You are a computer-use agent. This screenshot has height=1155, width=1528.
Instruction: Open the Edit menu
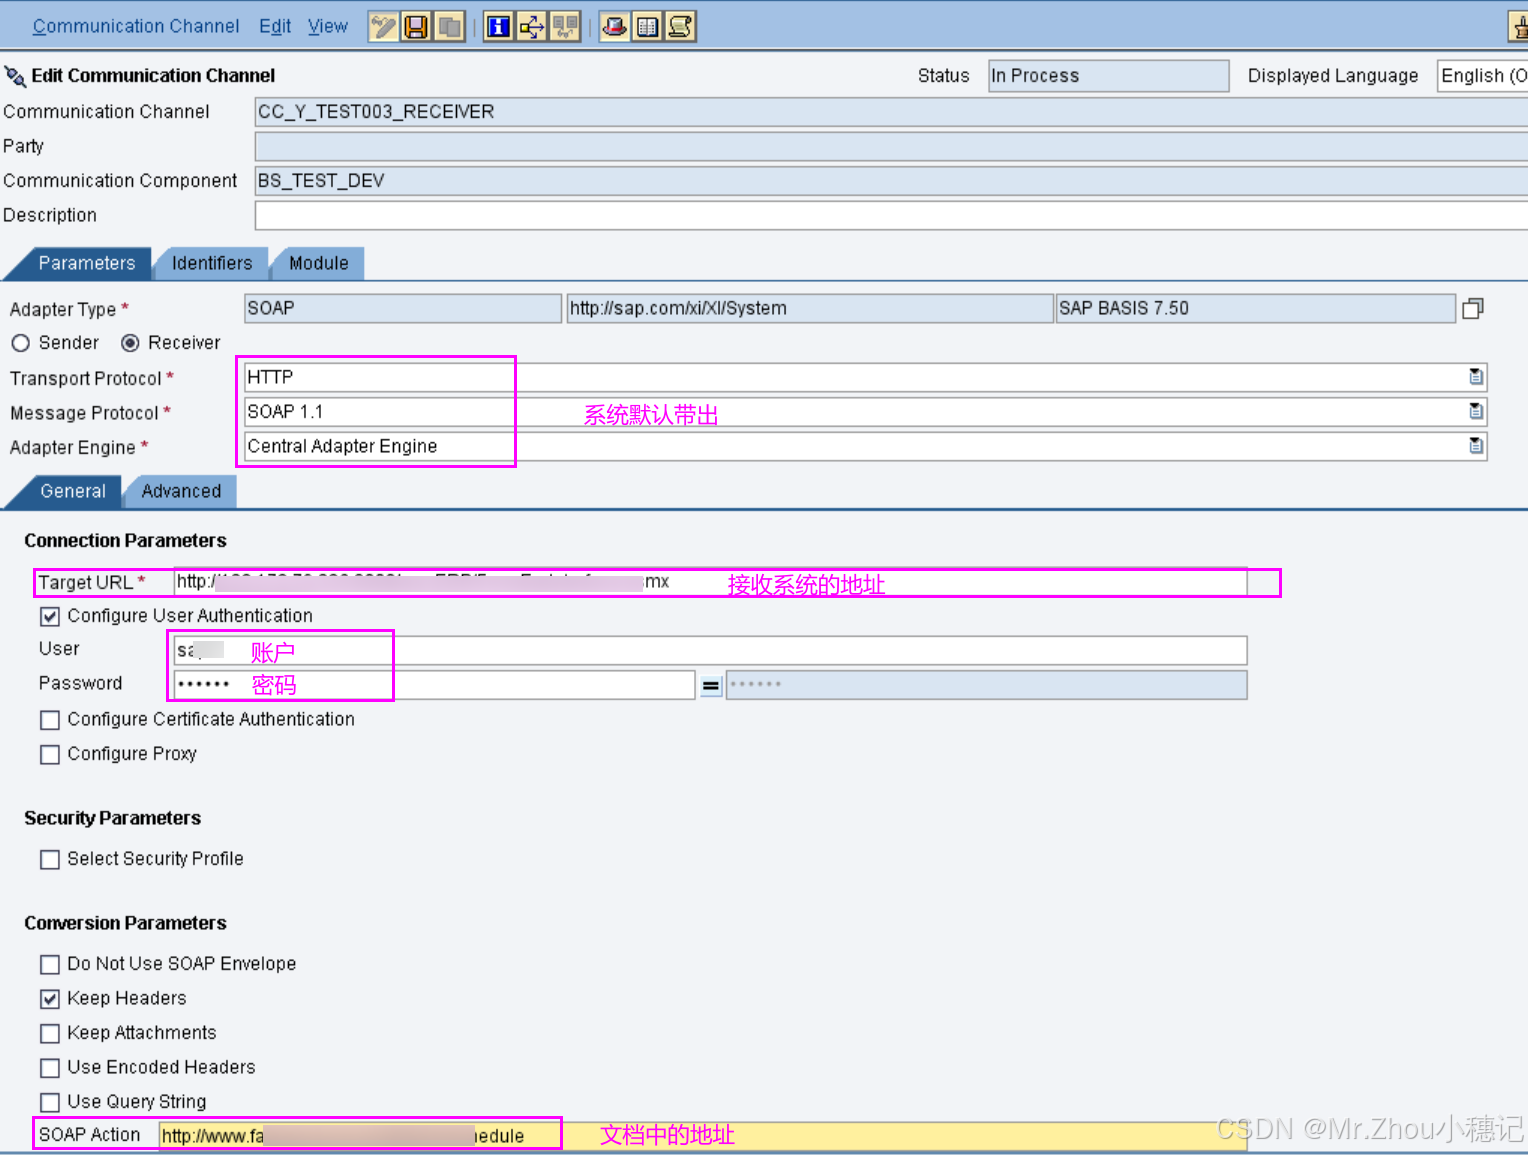(x=275, y=26)
